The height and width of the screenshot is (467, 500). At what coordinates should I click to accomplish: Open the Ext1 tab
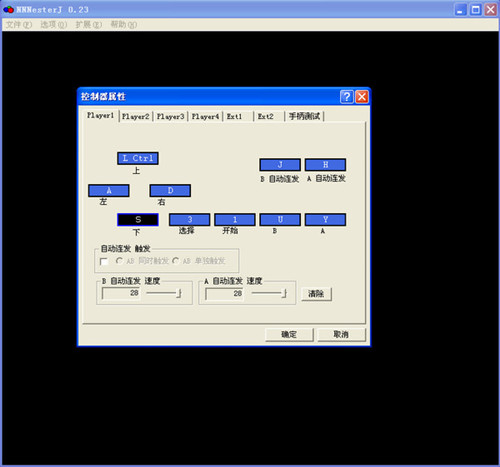click(234, 116)
